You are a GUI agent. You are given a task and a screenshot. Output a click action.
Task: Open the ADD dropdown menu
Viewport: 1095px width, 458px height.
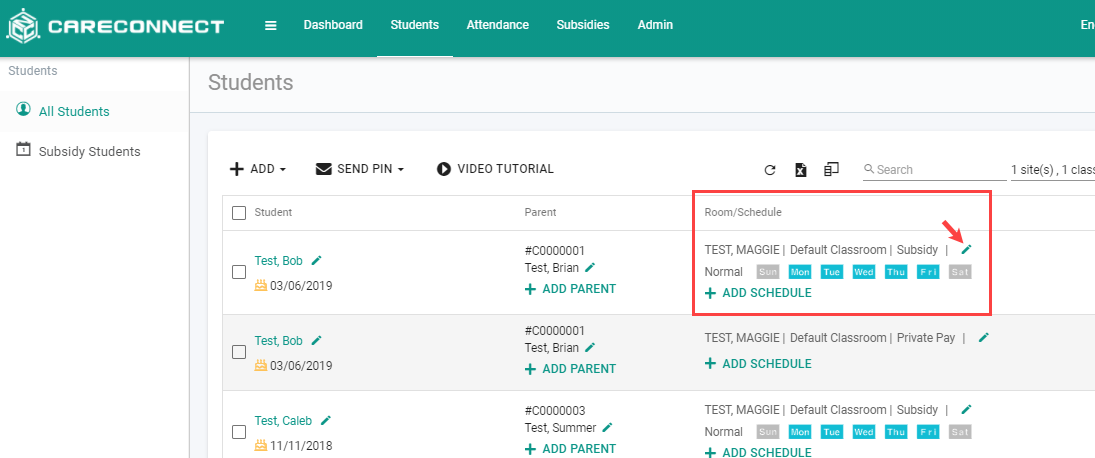pyautogui.click(x=258, y=169)
